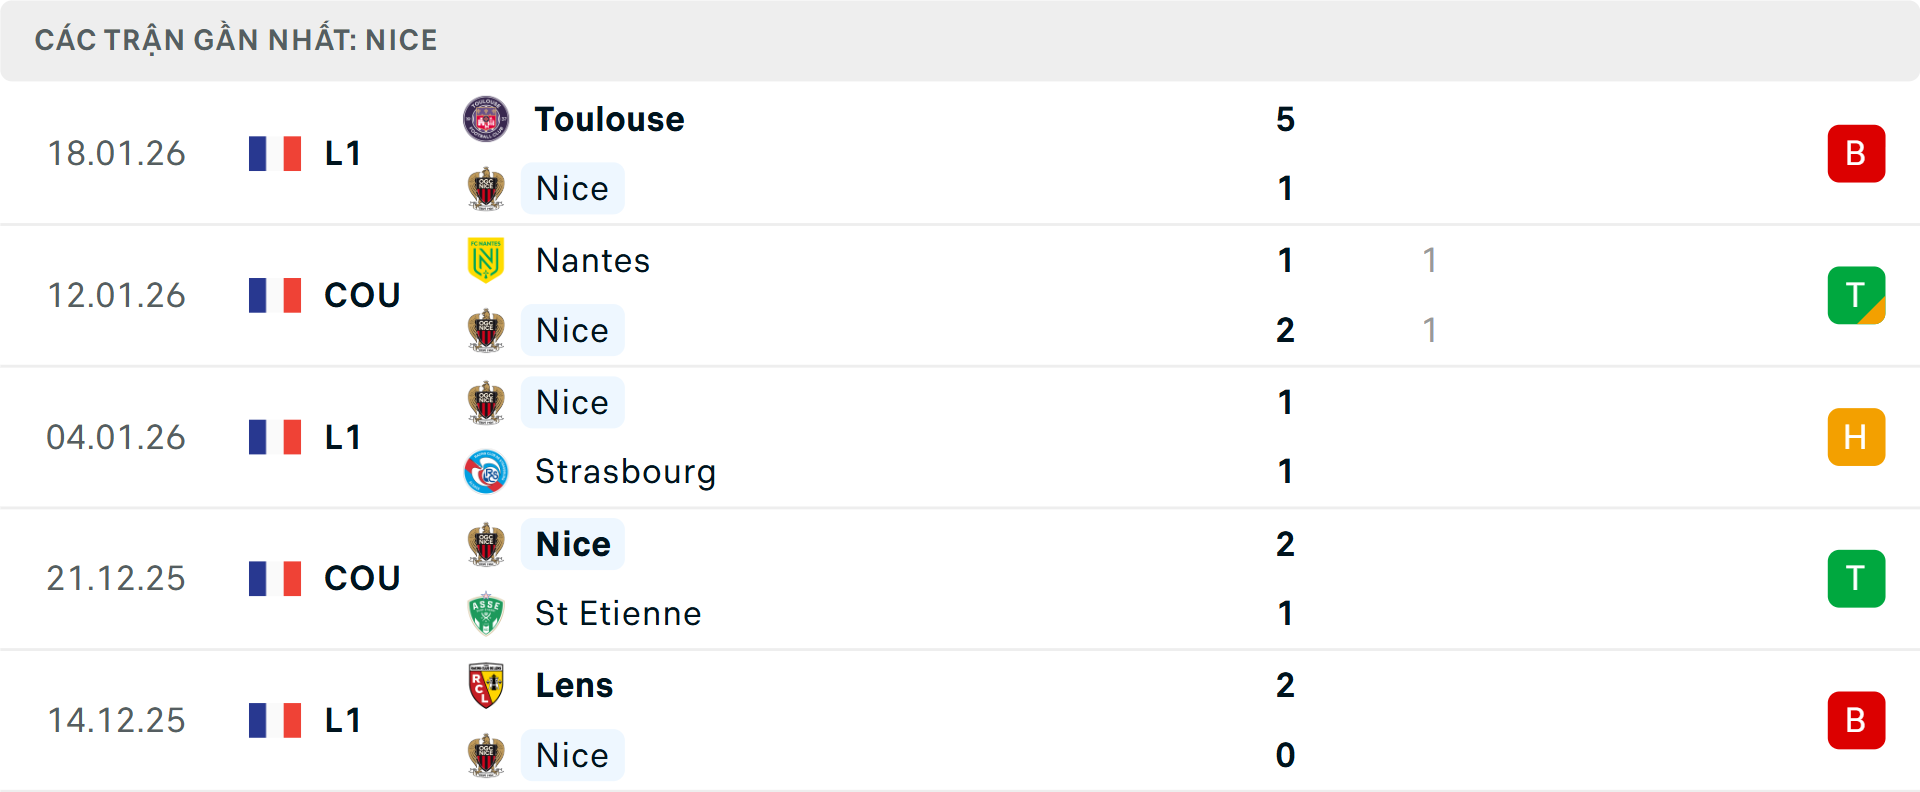Open the Nantes team link

pos(593,261)
